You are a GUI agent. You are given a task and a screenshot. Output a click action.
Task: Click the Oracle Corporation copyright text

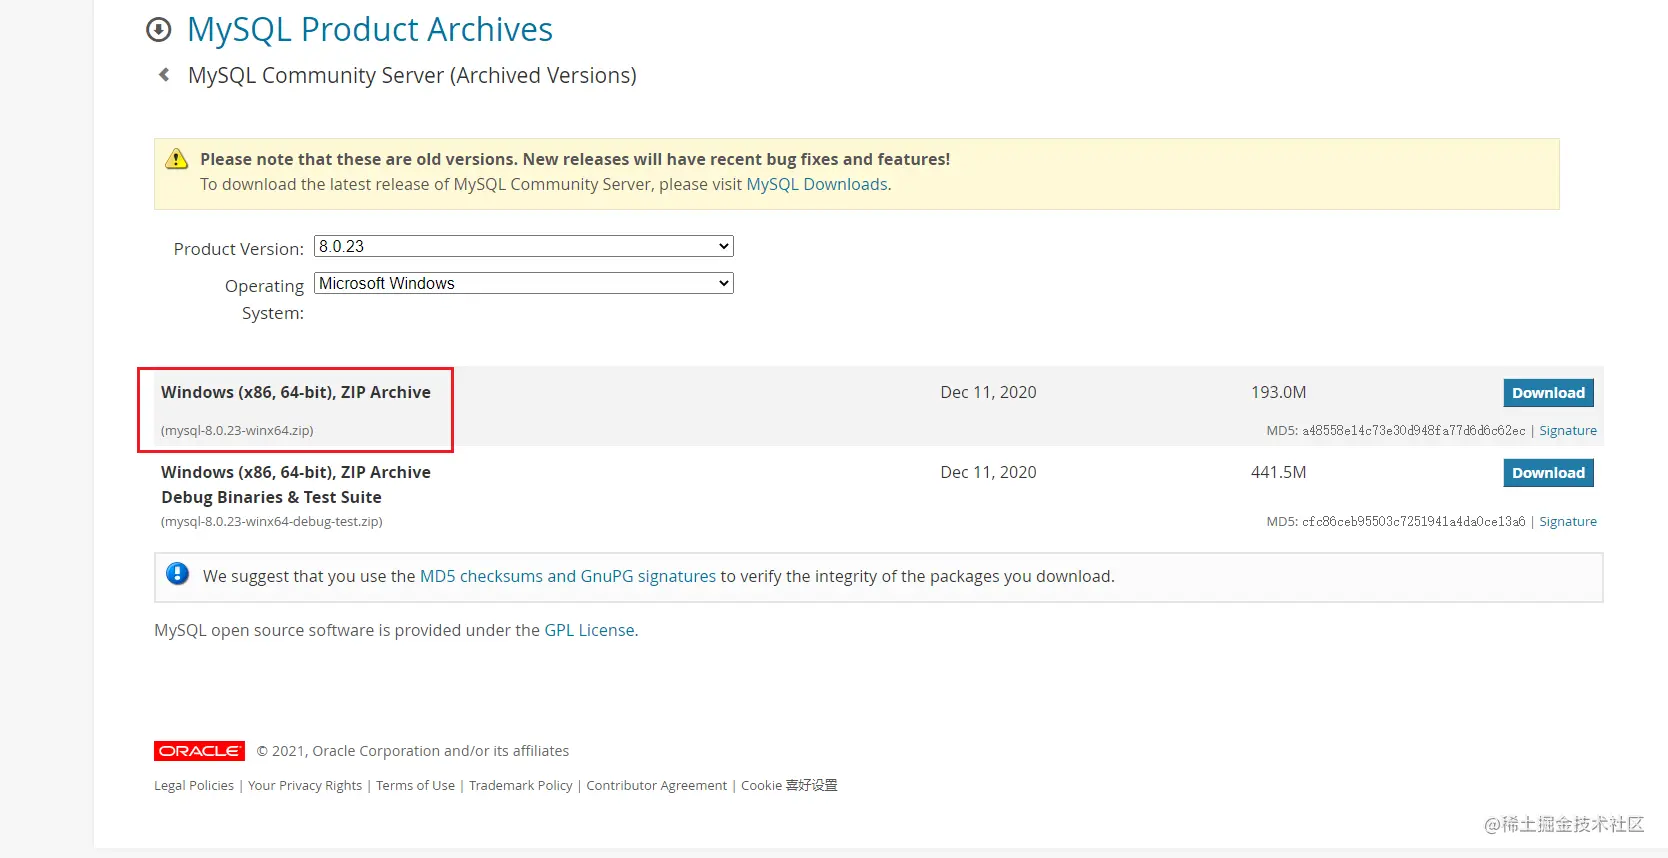coord(413,751)
